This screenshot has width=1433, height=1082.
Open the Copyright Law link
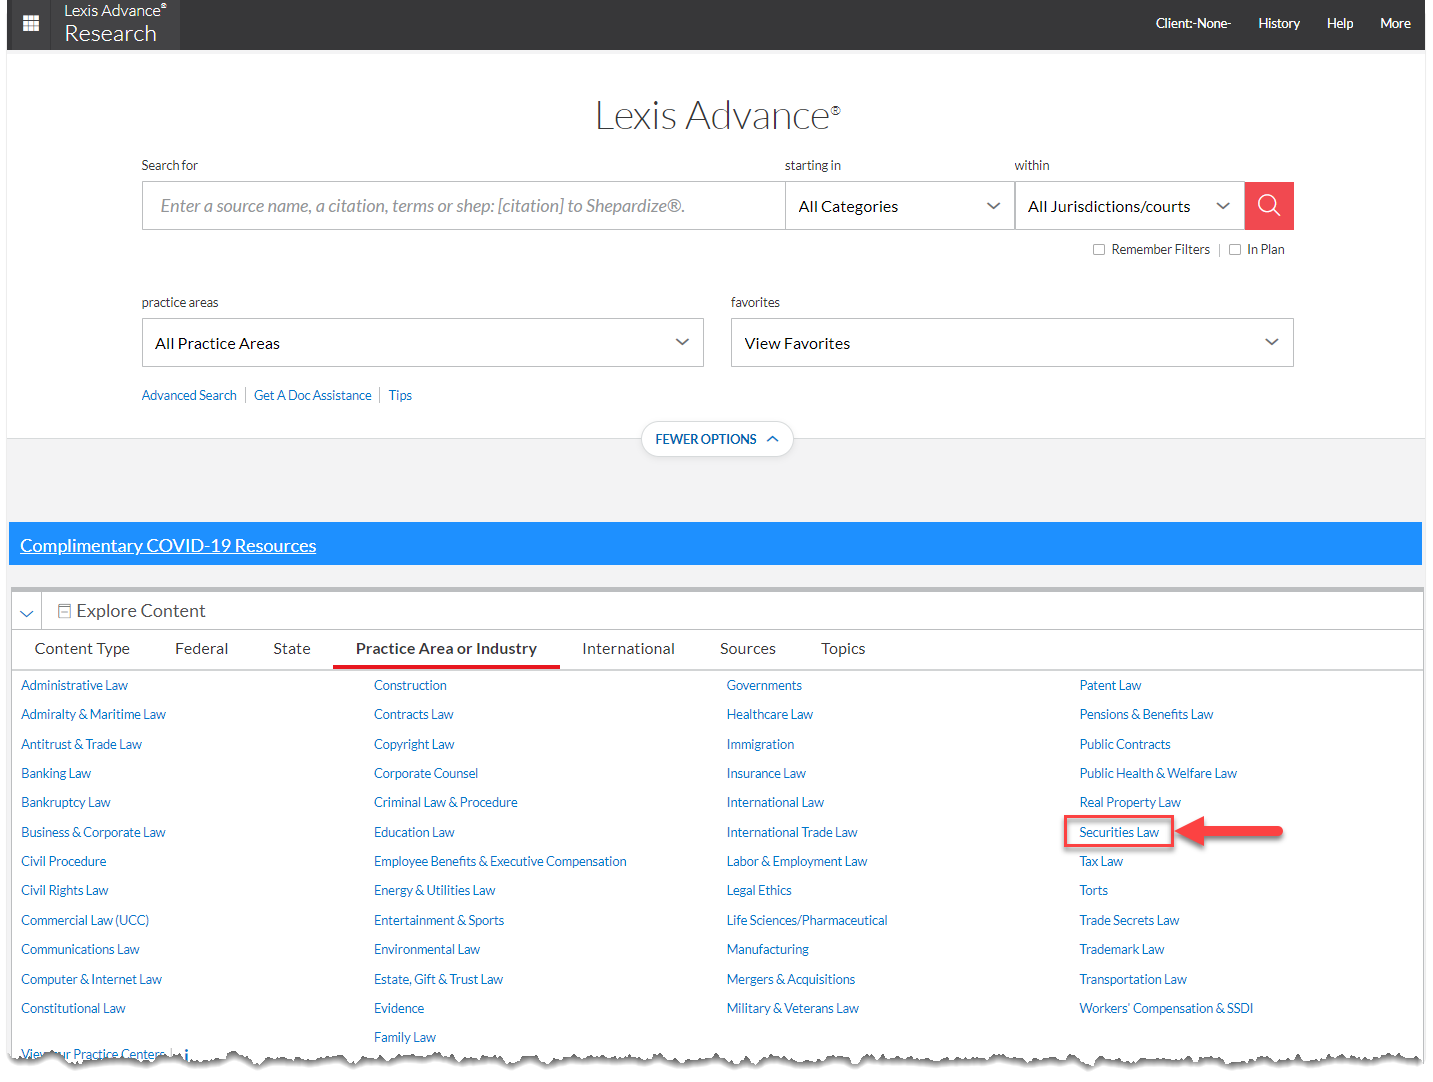point(414,744)
